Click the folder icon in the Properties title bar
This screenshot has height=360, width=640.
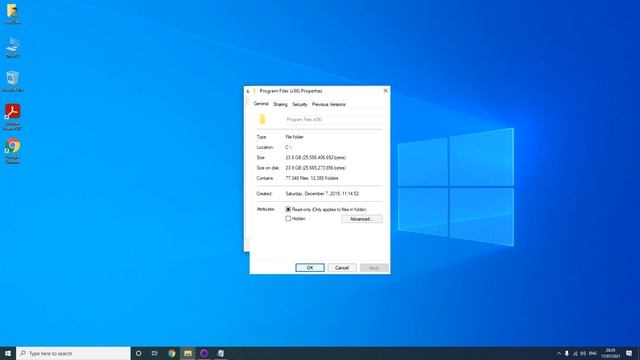pos(254,91)
